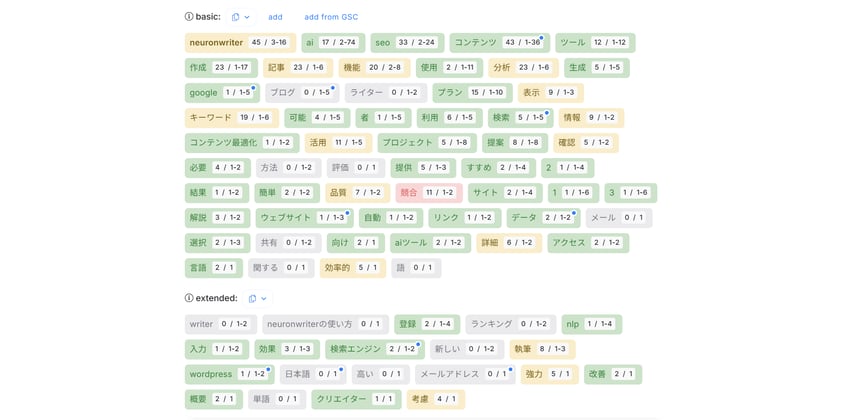The height and width of the screenshot is (420, 844).
Task: Click the 活用 keyword chip
Action: coord(338,143)
